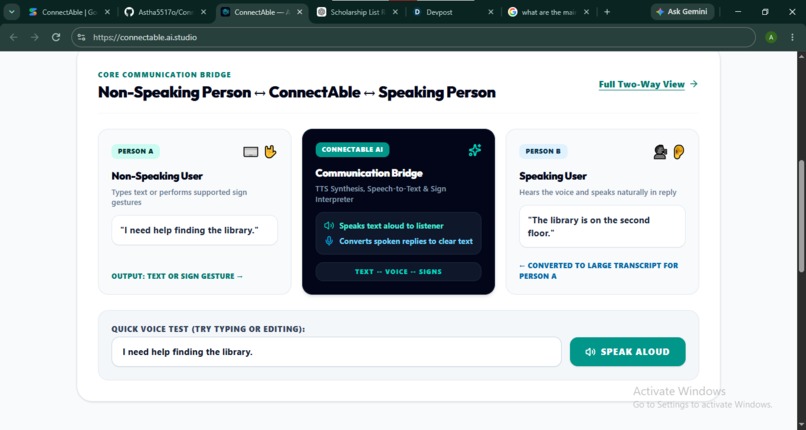Open the tab search dropdown arrow
This screenshot has height=430, width=806.
tap(11, 12)
